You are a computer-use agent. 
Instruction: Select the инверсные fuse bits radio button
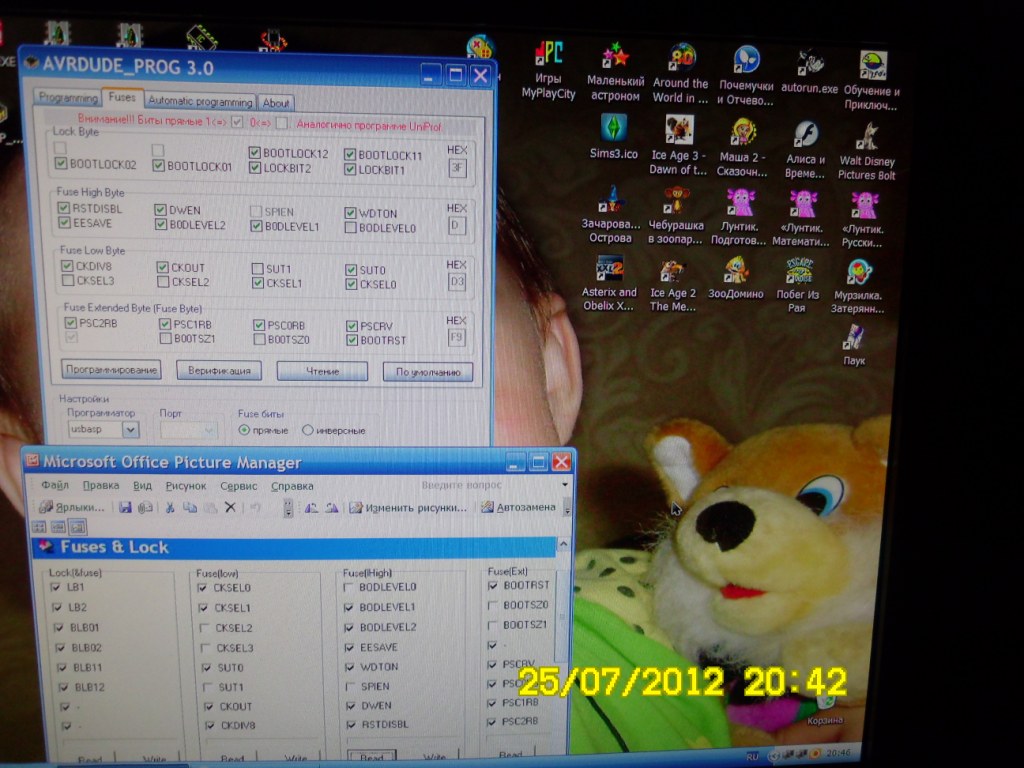pos(308,430)
